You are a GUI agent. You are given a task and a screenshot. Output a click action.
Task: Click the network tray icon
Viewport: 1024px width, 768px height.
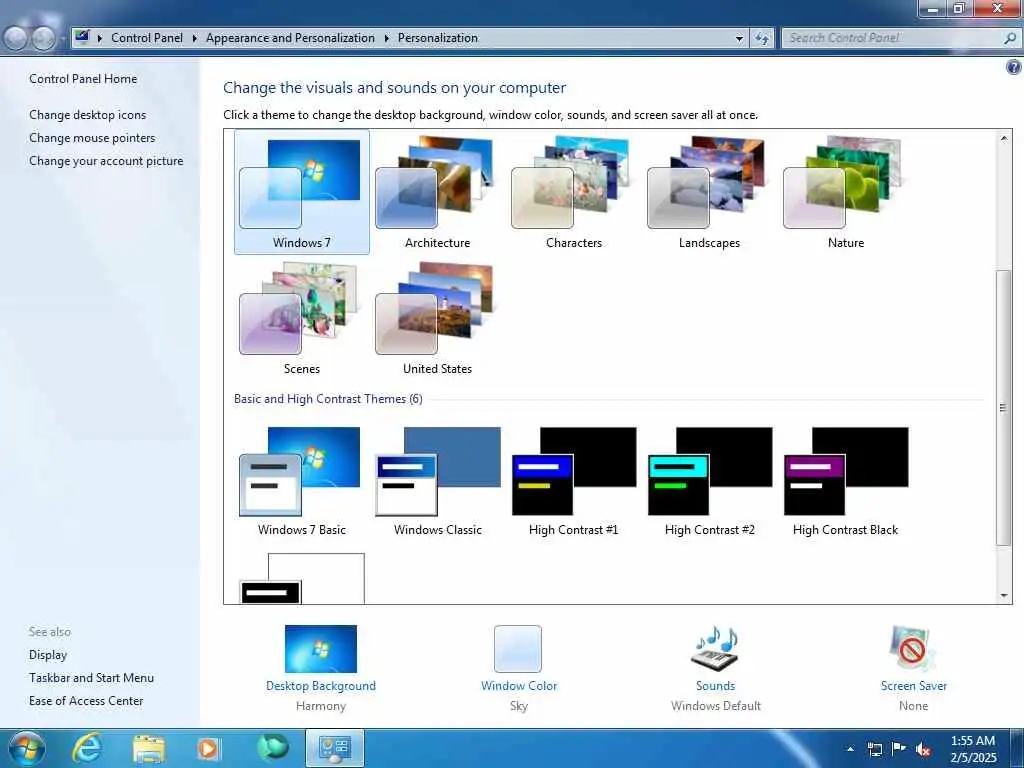[x=874, y=749]
